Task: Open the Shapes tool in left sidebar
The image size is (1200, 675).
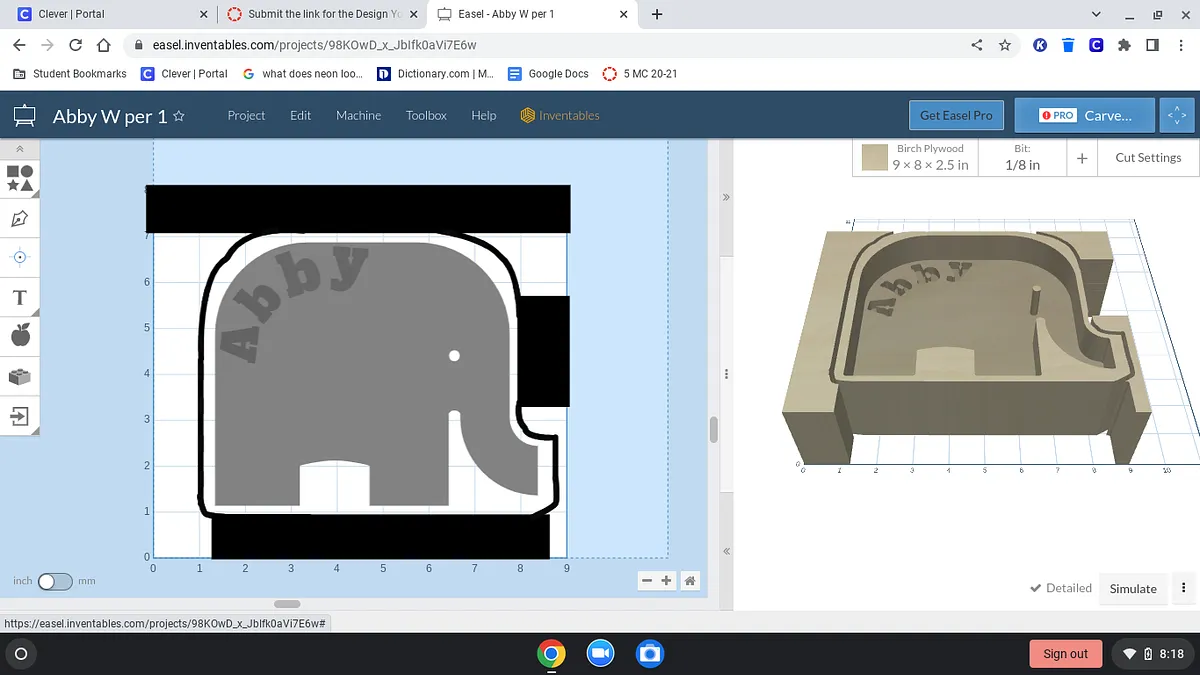Action: 20,178
